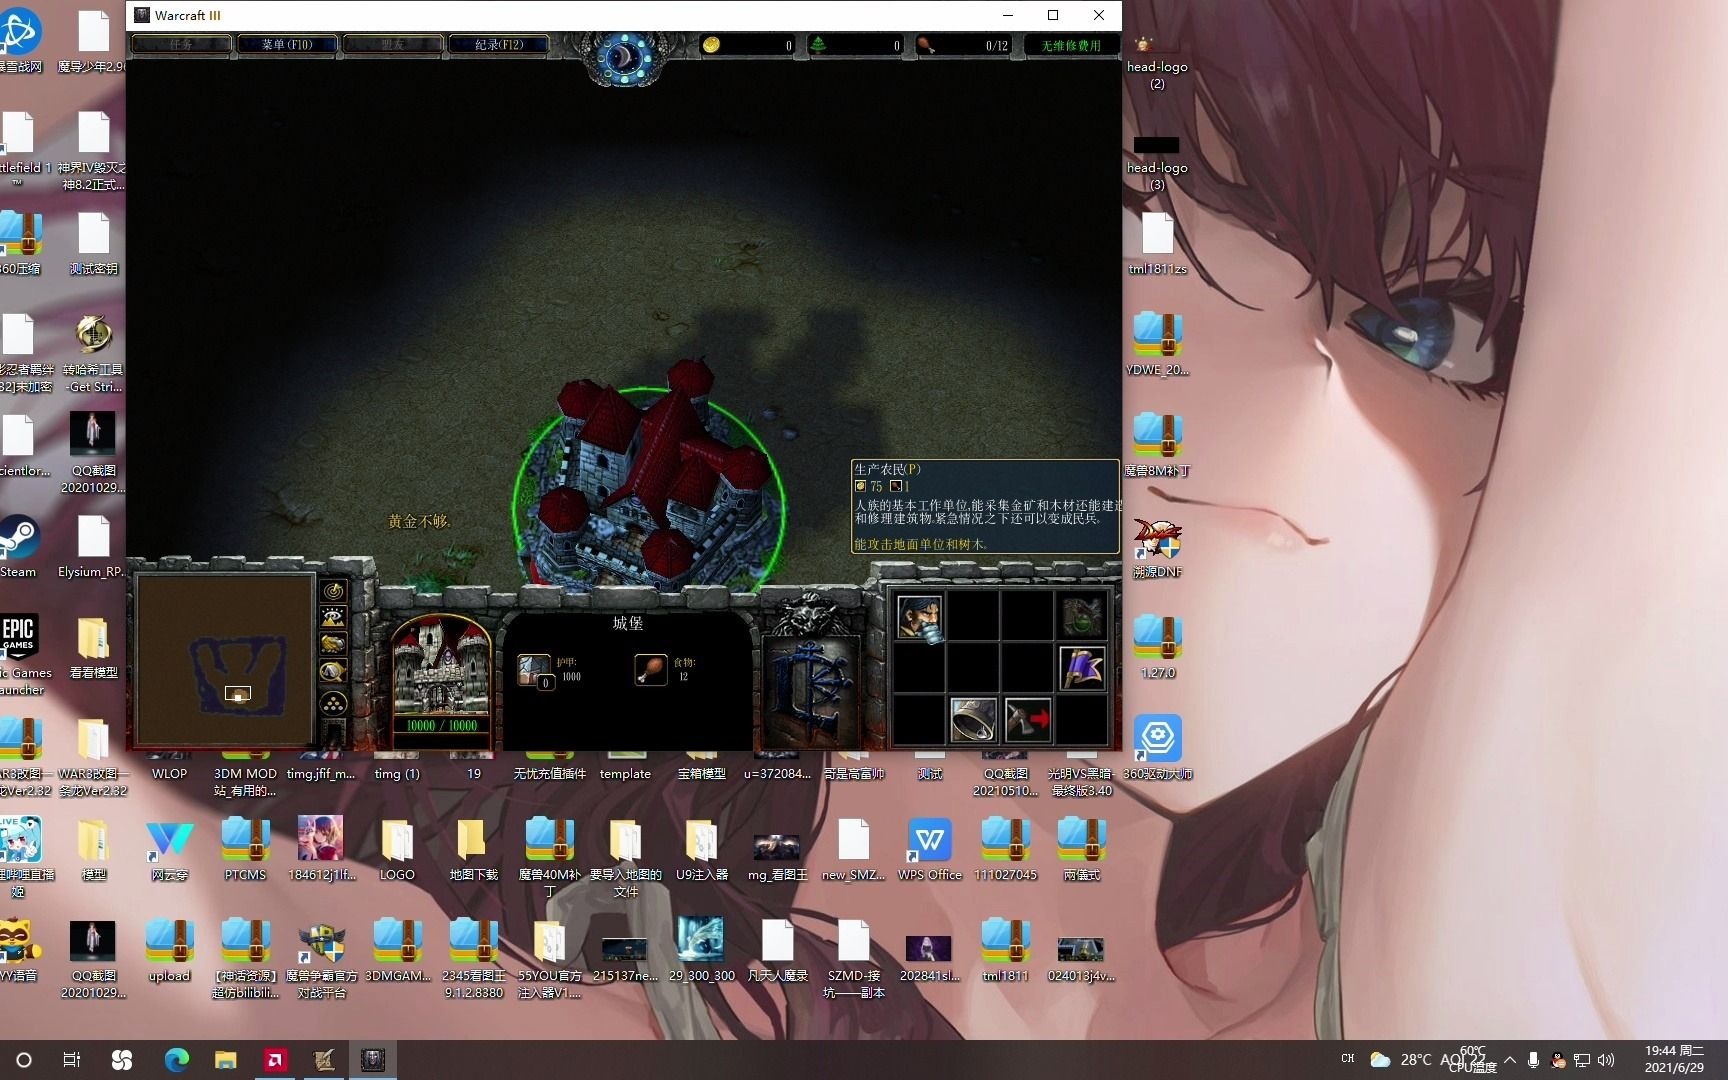Click the CH input language indicator
This screenshot has height=1080, width=1728.
tap(1347, 1059)
